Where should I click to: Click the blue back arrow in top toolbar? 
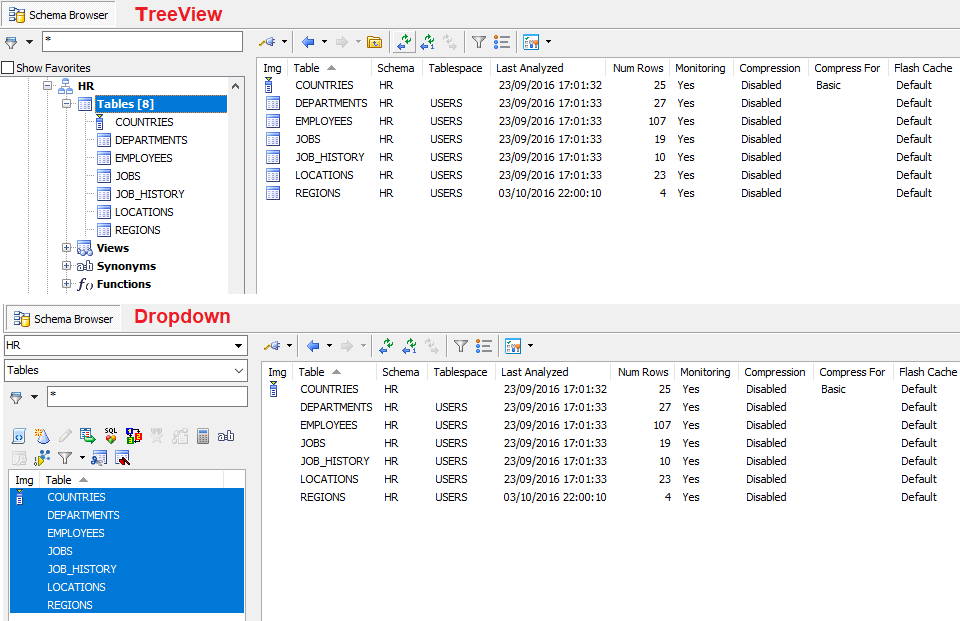[308, 42]
